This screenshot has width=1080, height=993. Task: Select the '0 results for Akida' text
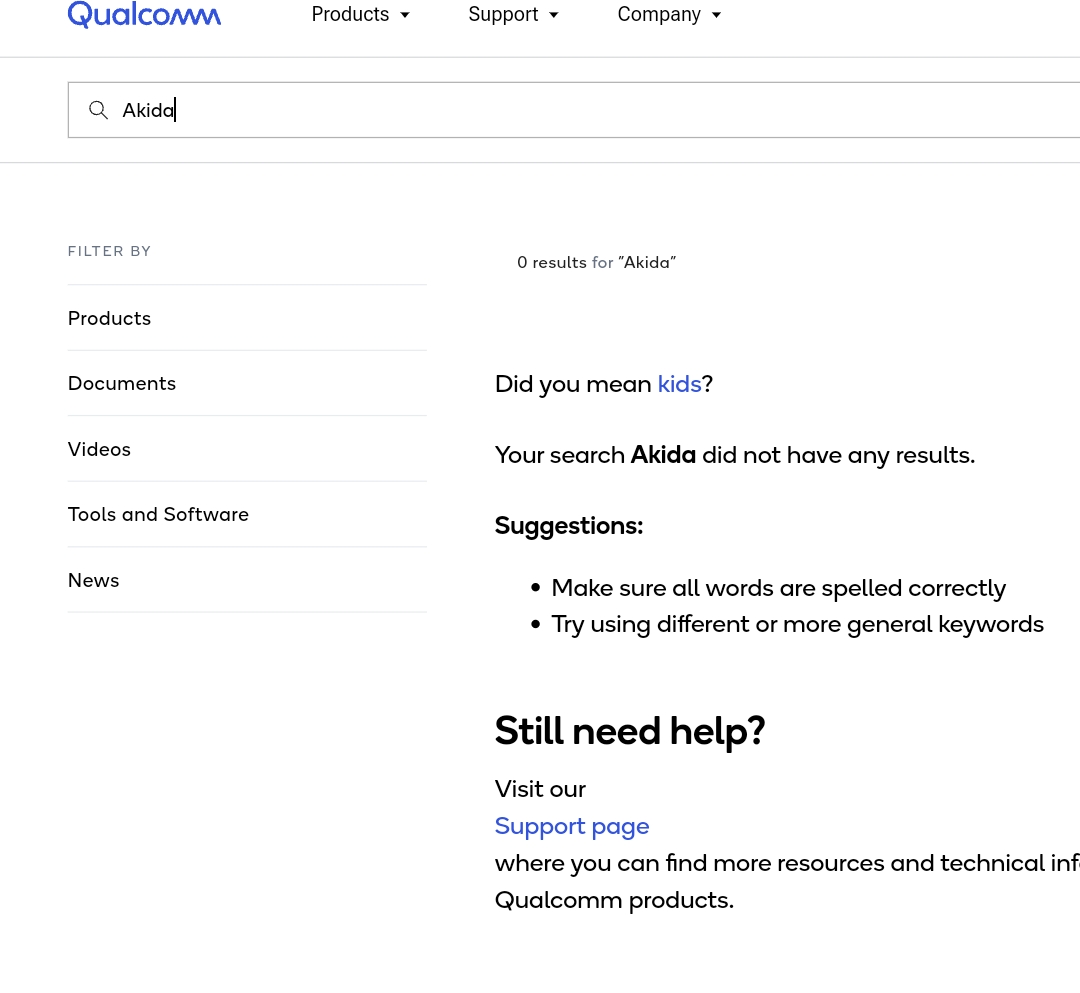coord(596,262)
